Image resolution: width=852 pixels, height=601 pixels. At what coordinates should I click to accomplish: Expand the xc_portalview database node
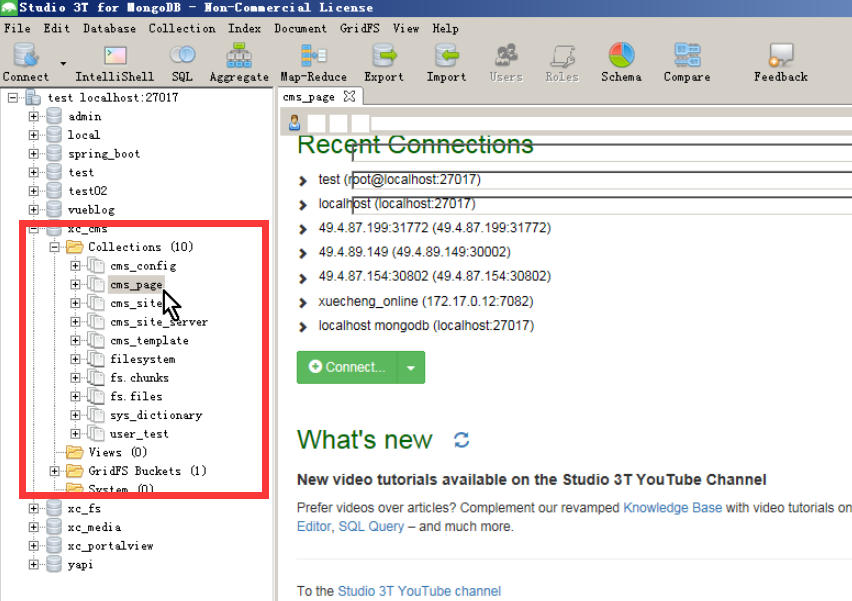[x=34, y=546]
